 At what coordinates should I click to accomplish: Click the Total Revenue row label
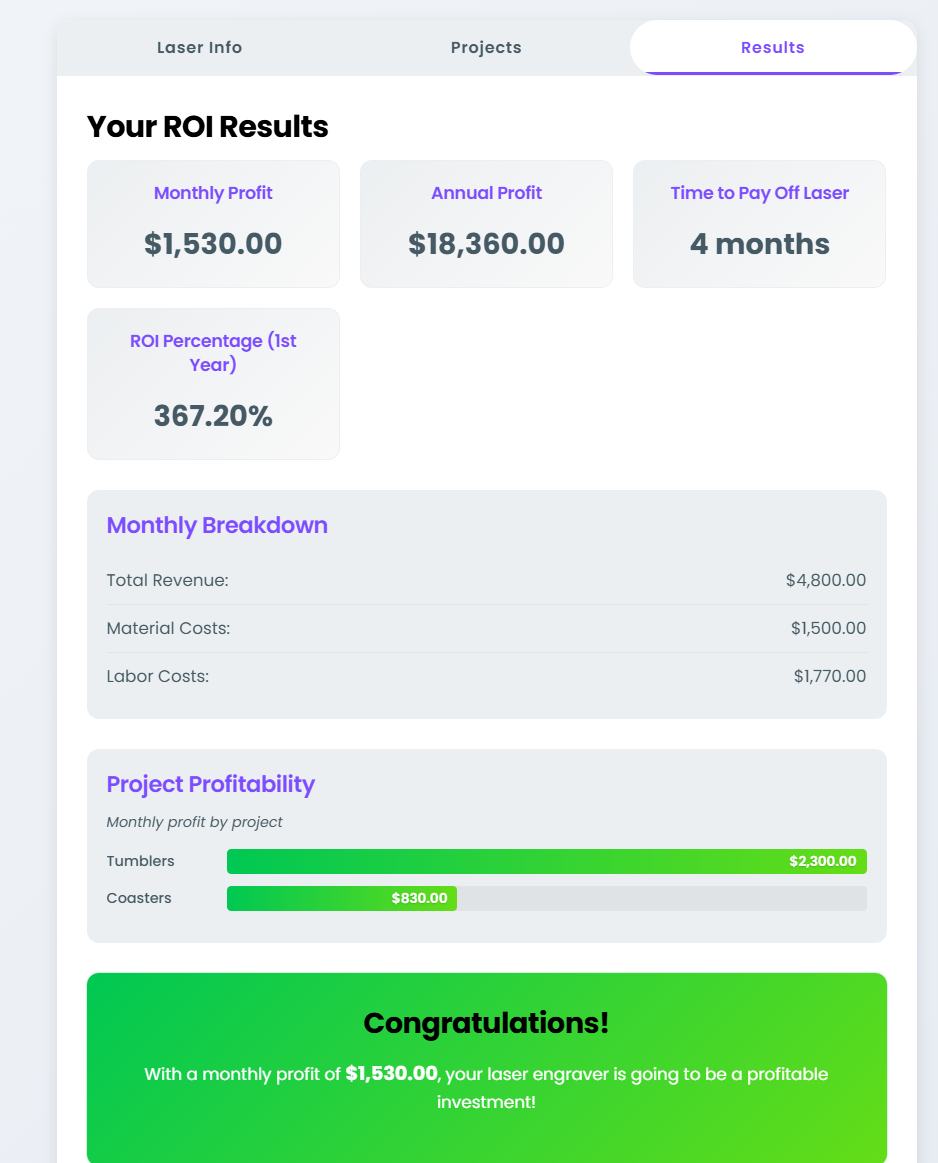pos(167,580)
